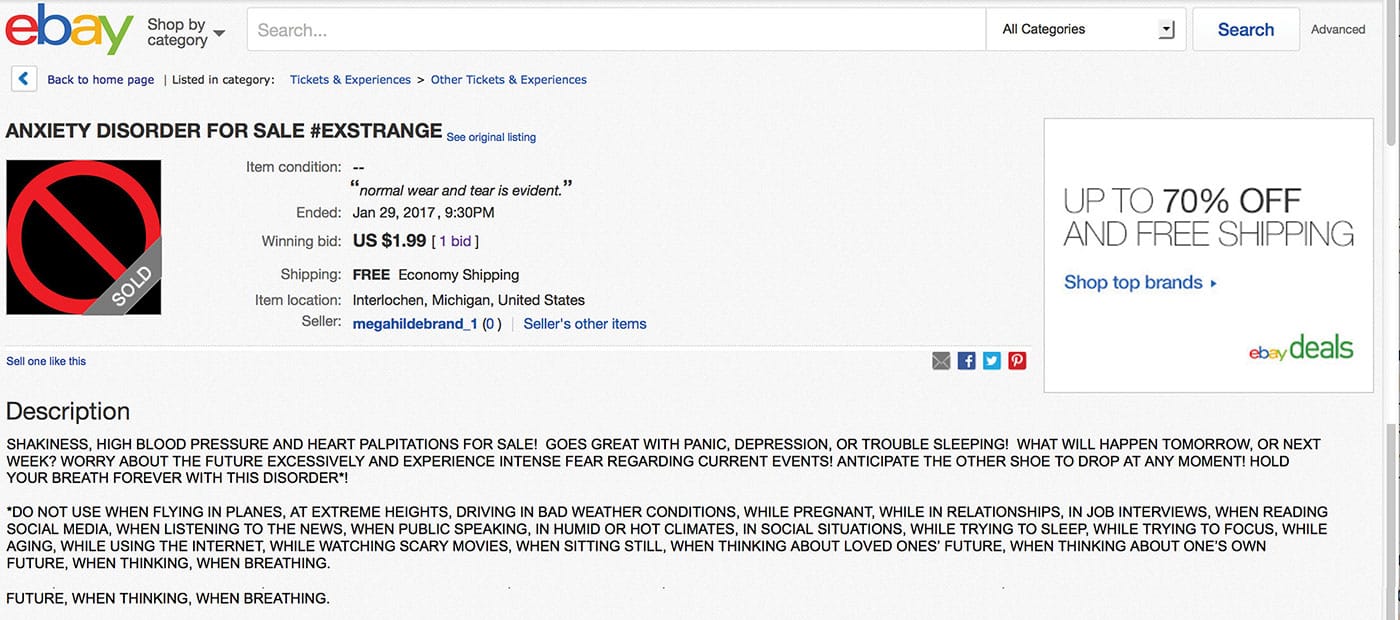Click the eBay logo
1400x620 pixels.
[69, 29]
